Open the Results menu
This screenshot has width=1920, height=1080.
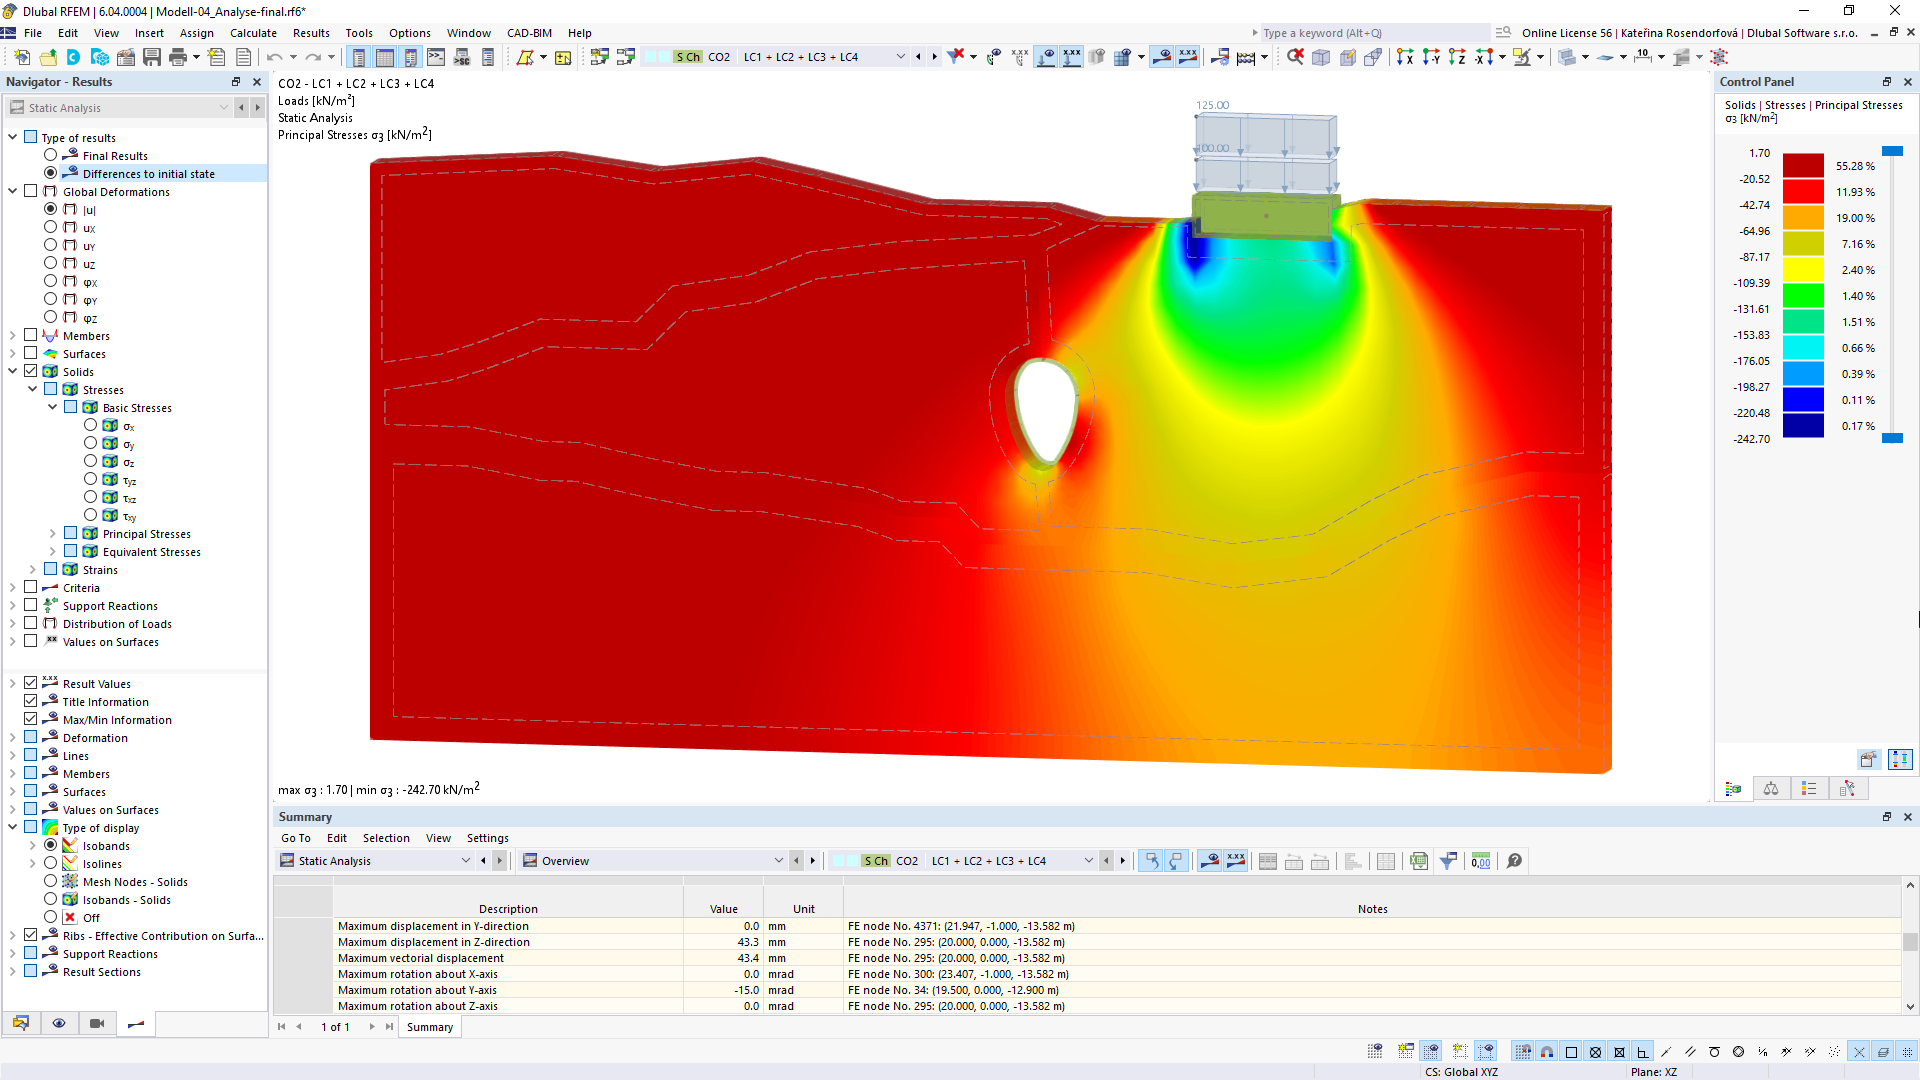(x=309, y=33)
